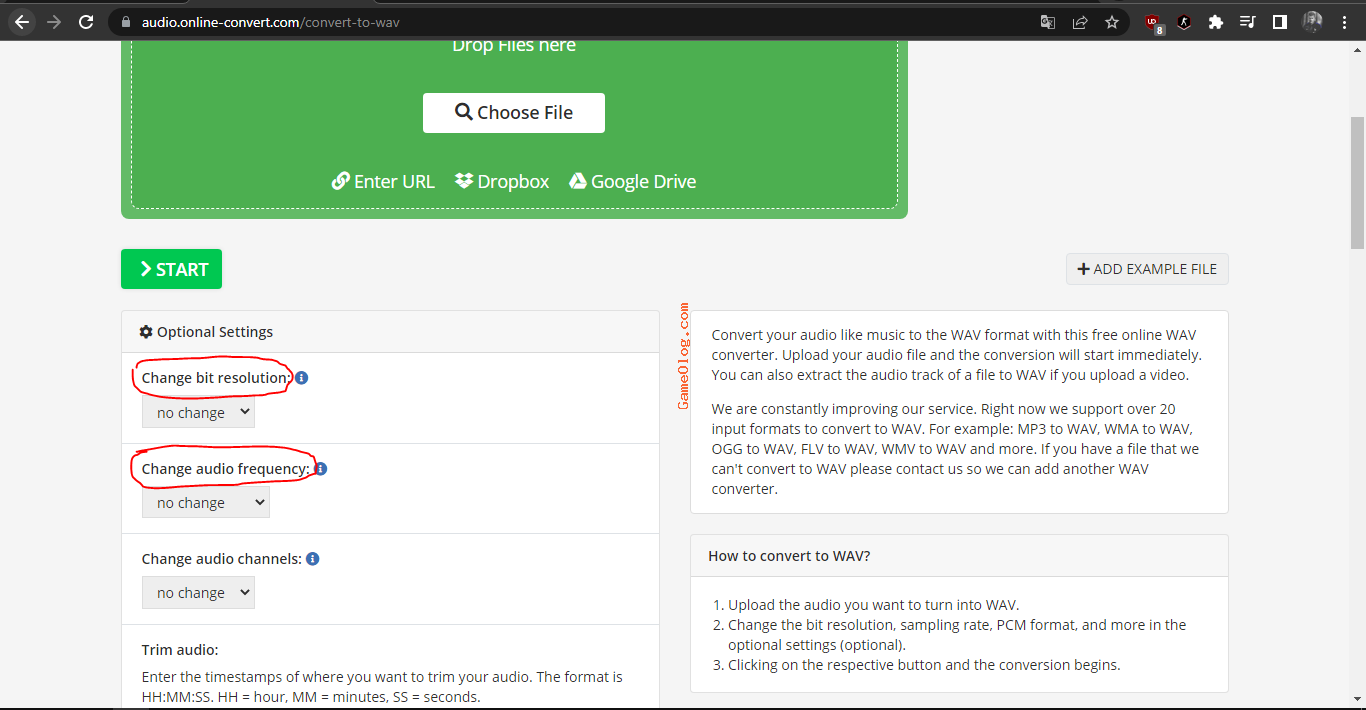1366x710 pixels.
Task: Click ADD EXAMPLE FILE button
Action: click(1147, 269)
